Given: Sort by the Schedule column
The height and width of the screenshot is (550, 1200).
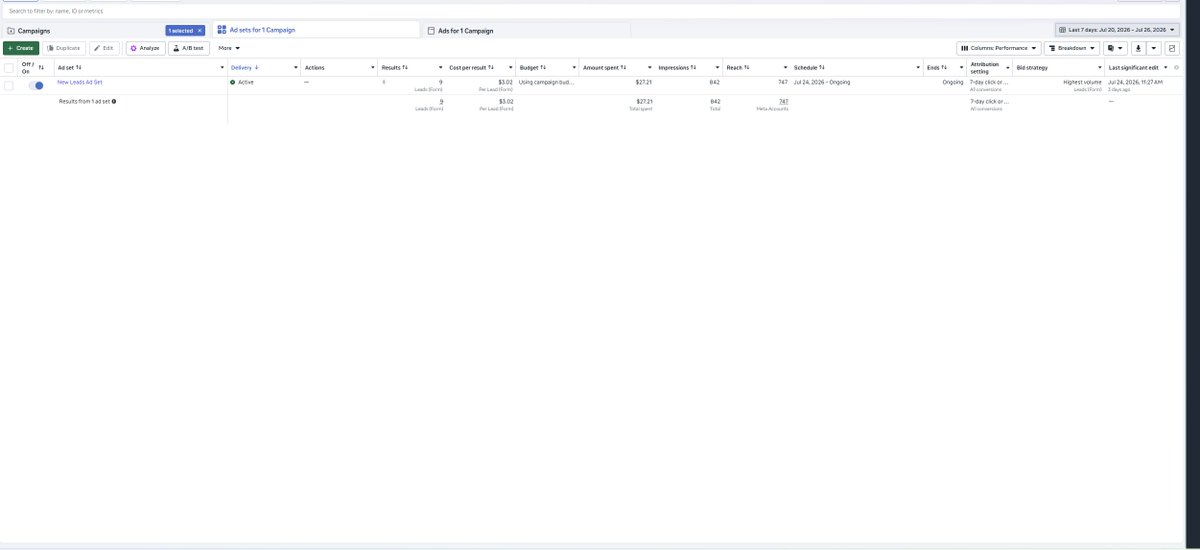Looking at the screenshot, I should click(809, 67).
